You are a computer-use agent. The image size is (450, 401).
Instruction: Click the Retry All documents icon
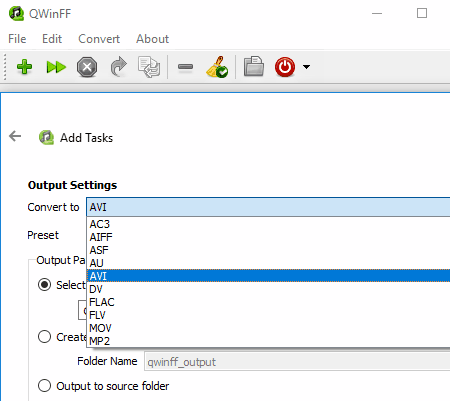point(149,67)
